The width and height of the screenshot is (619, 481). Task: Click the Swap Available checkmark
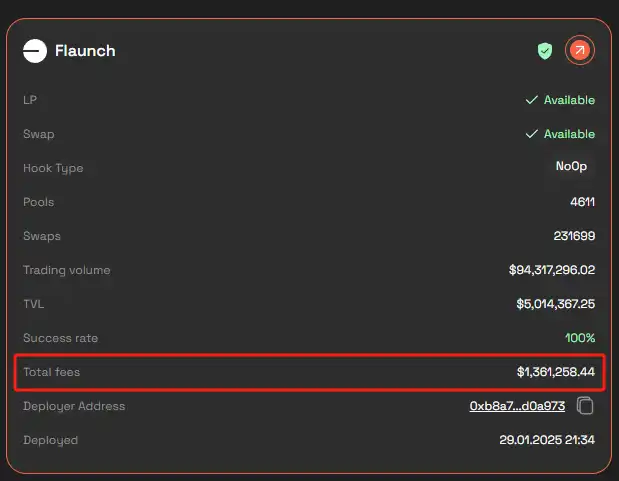click(x=532, y=134)
